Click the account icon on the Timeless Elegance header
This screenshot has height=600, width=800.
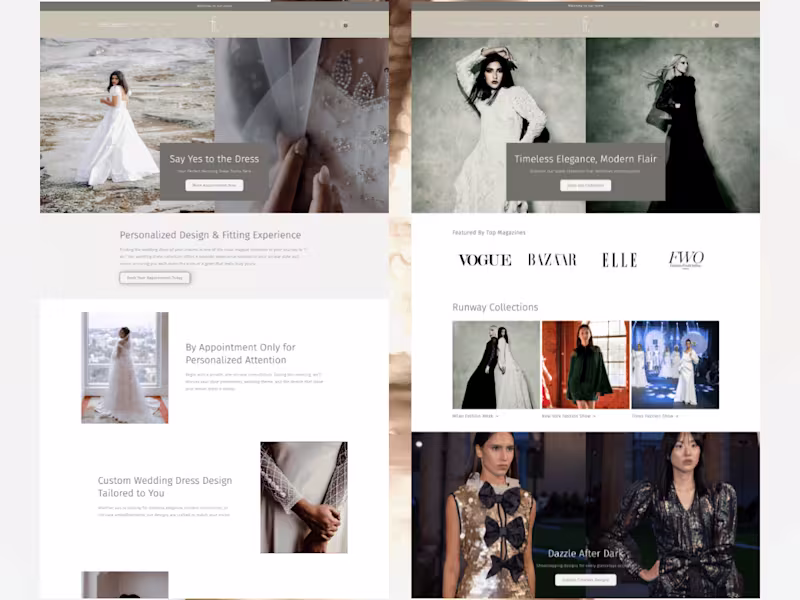click(x=703, y=24)
